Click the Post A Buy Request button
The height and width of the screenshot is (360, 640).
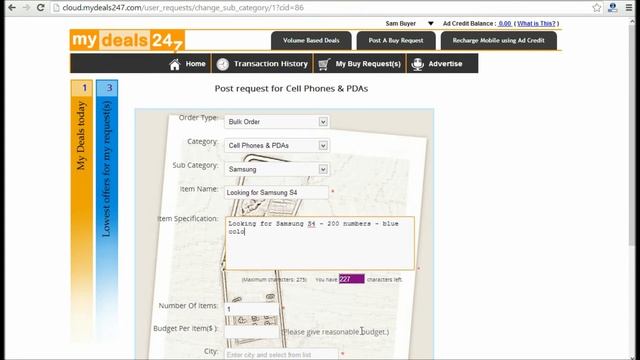coord(396,40)
